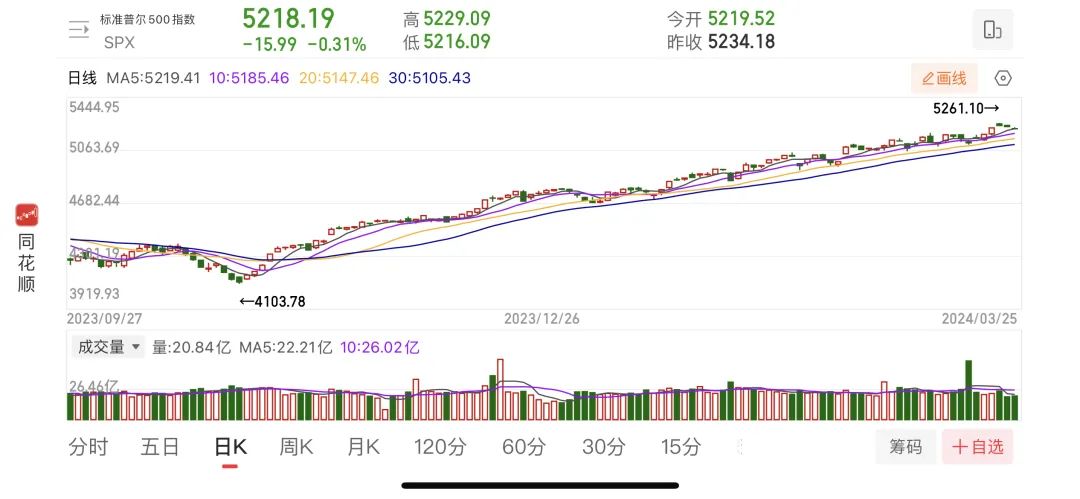
Task: Switch to 30分 tab
Action: tap(603, 447)
